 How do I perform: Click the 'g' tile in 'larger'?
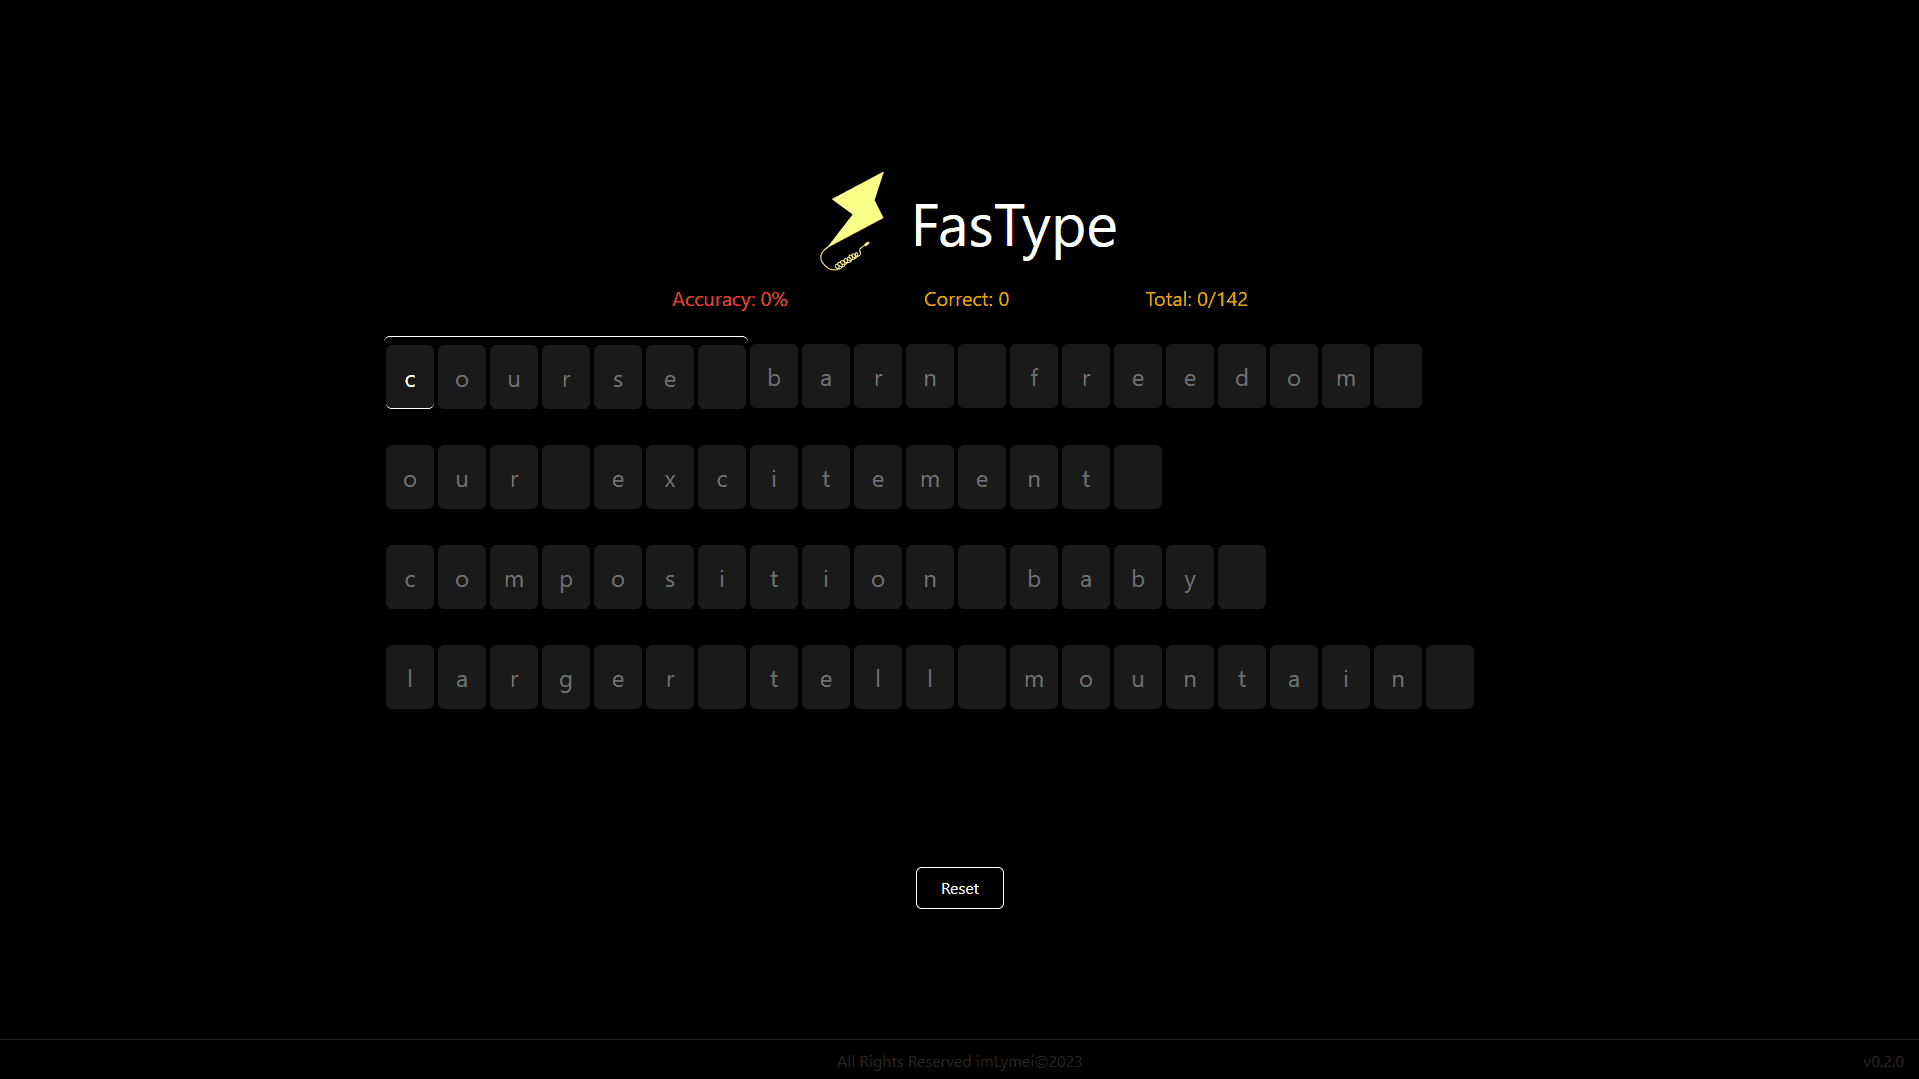coord(565,677)
